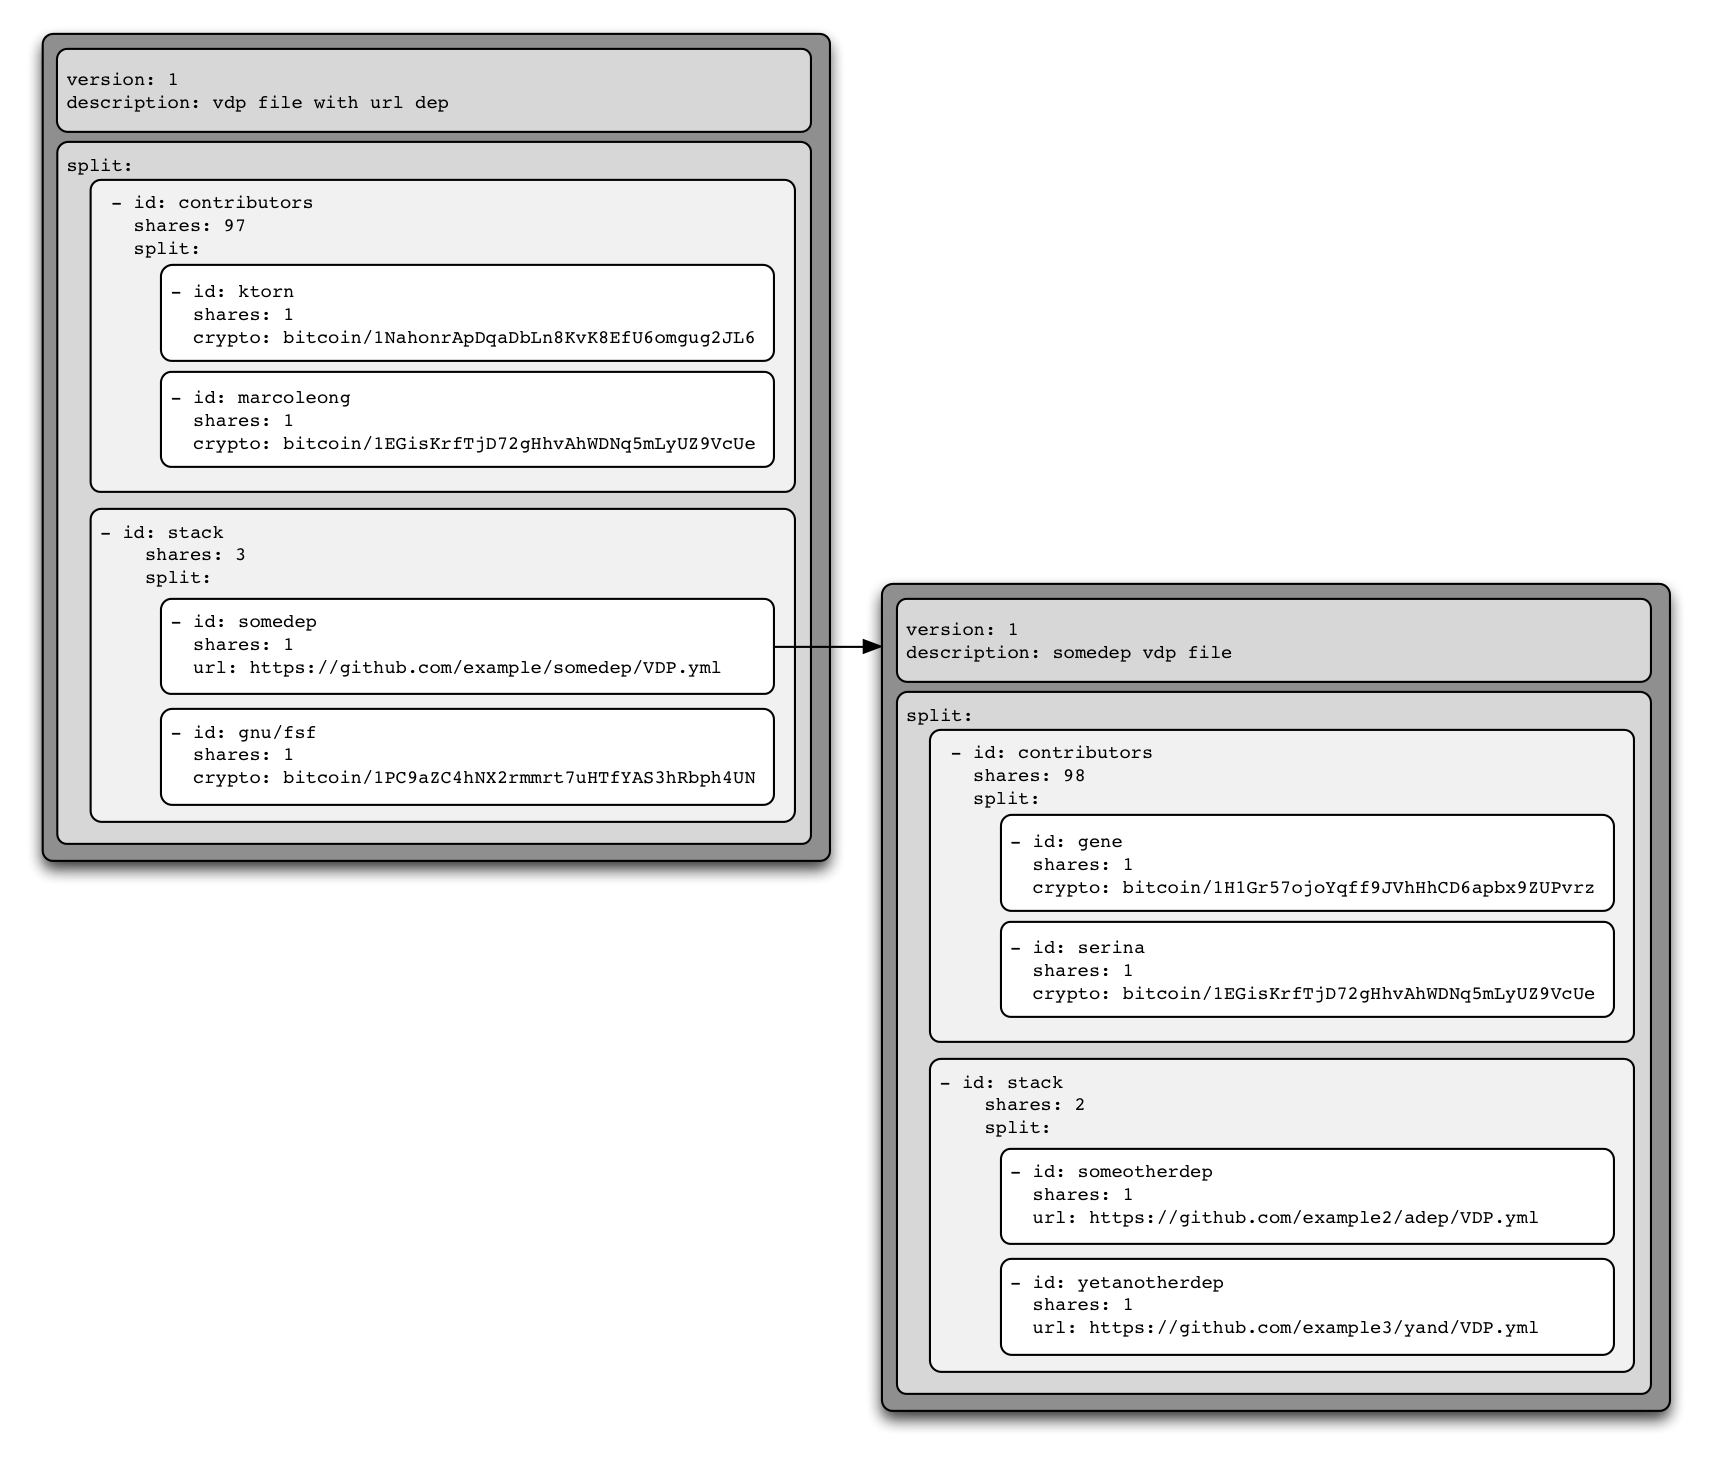The image size is (1710, 1460).
Task: Click the "shares: 98" line
Action: (x=1028, y=775)
